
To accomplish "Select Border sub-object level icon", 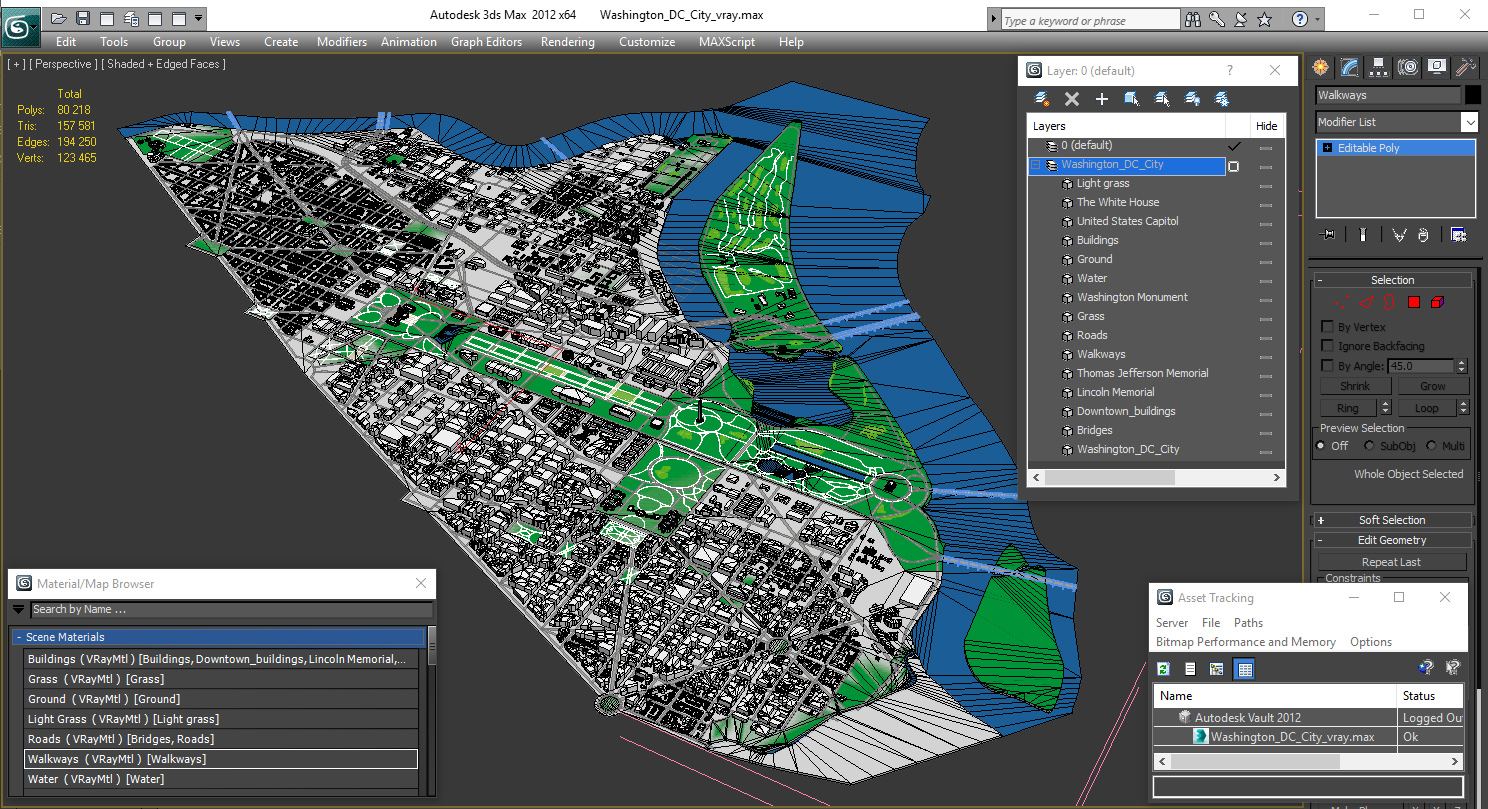I will point(1390,302).
